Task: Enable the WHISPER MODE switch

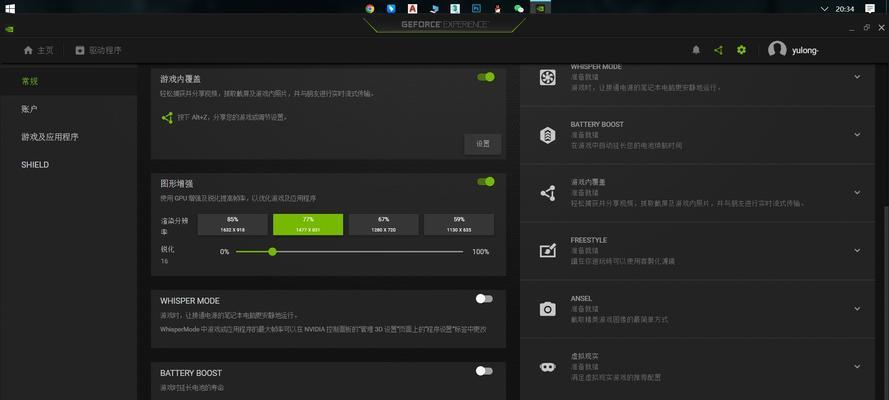Action: [x=484, y=299]
